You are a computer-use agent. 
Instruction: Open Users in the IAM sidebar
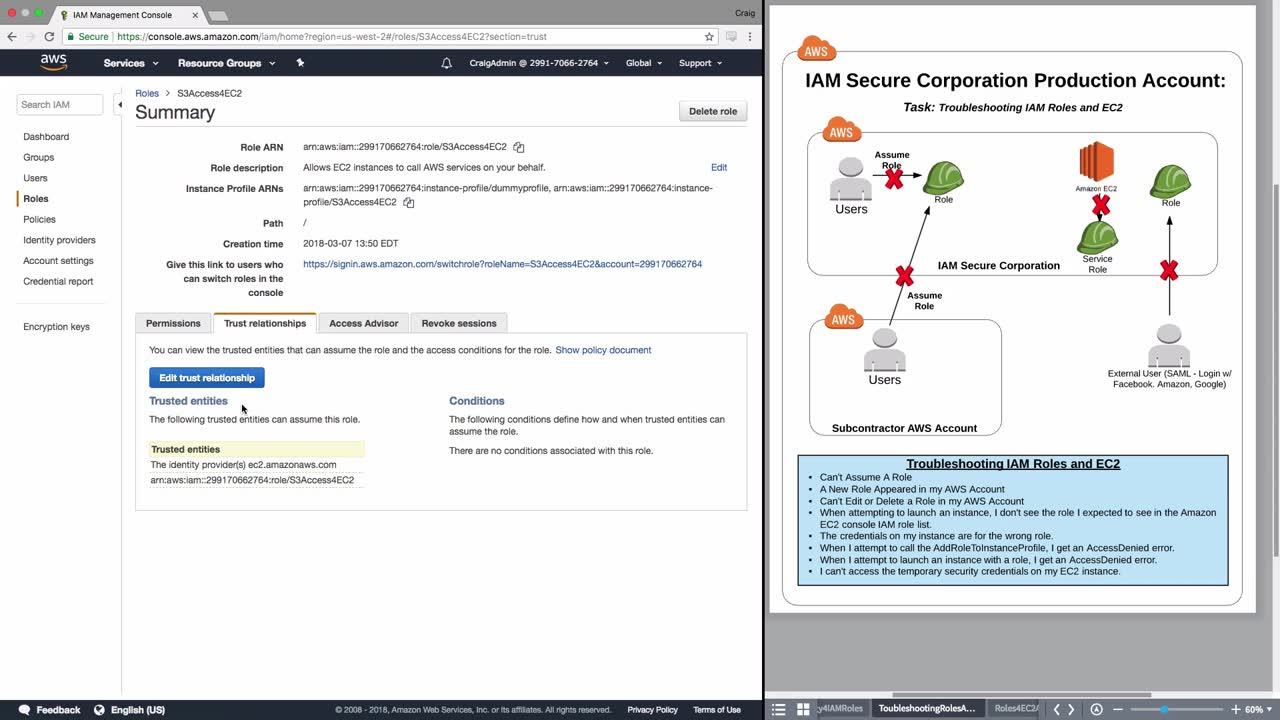pos(35,178)
